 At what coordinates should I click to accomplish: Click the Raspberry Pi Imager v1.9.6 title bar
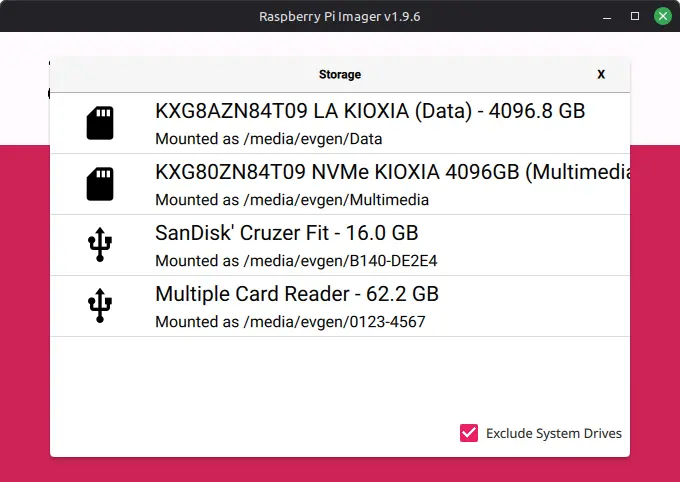[x=339, y=16]
